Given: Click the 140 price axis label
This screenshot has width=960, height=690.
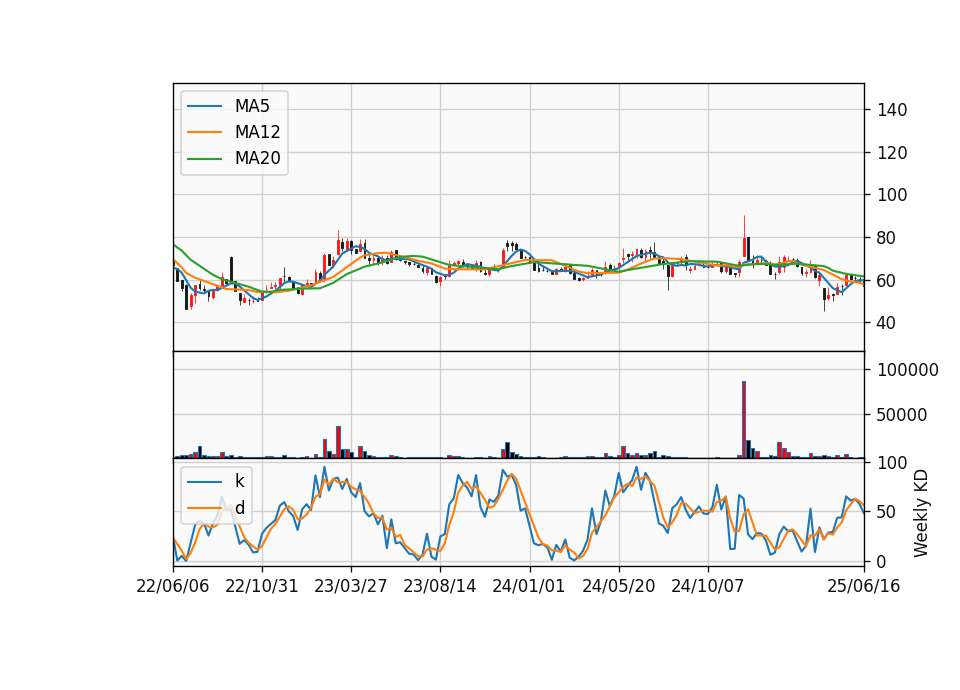Looking at the screenshot, I should 892,110.
